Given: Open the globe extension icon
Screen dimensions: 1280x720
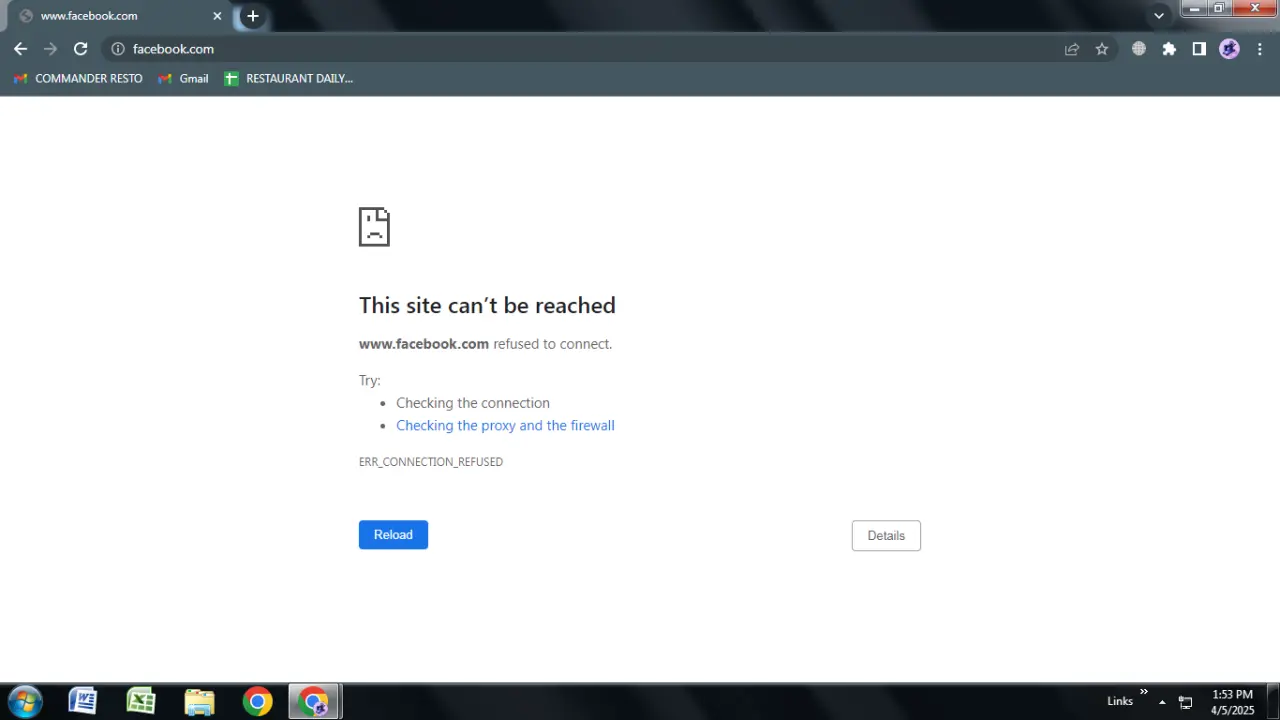Looking at the screenshot, I should click(x=1138, y=49).
